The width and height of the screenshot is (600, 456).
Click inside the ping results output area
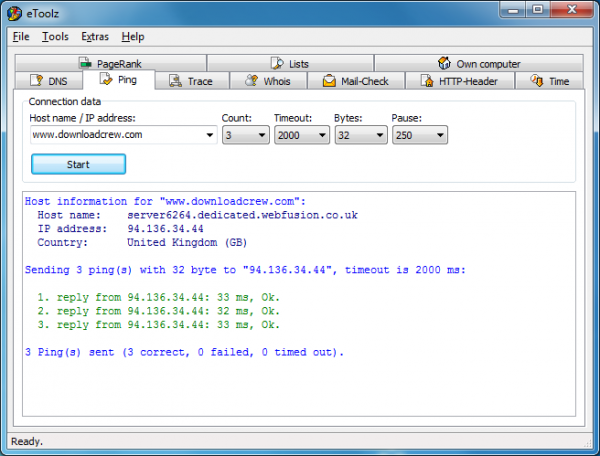click(300, 390)
